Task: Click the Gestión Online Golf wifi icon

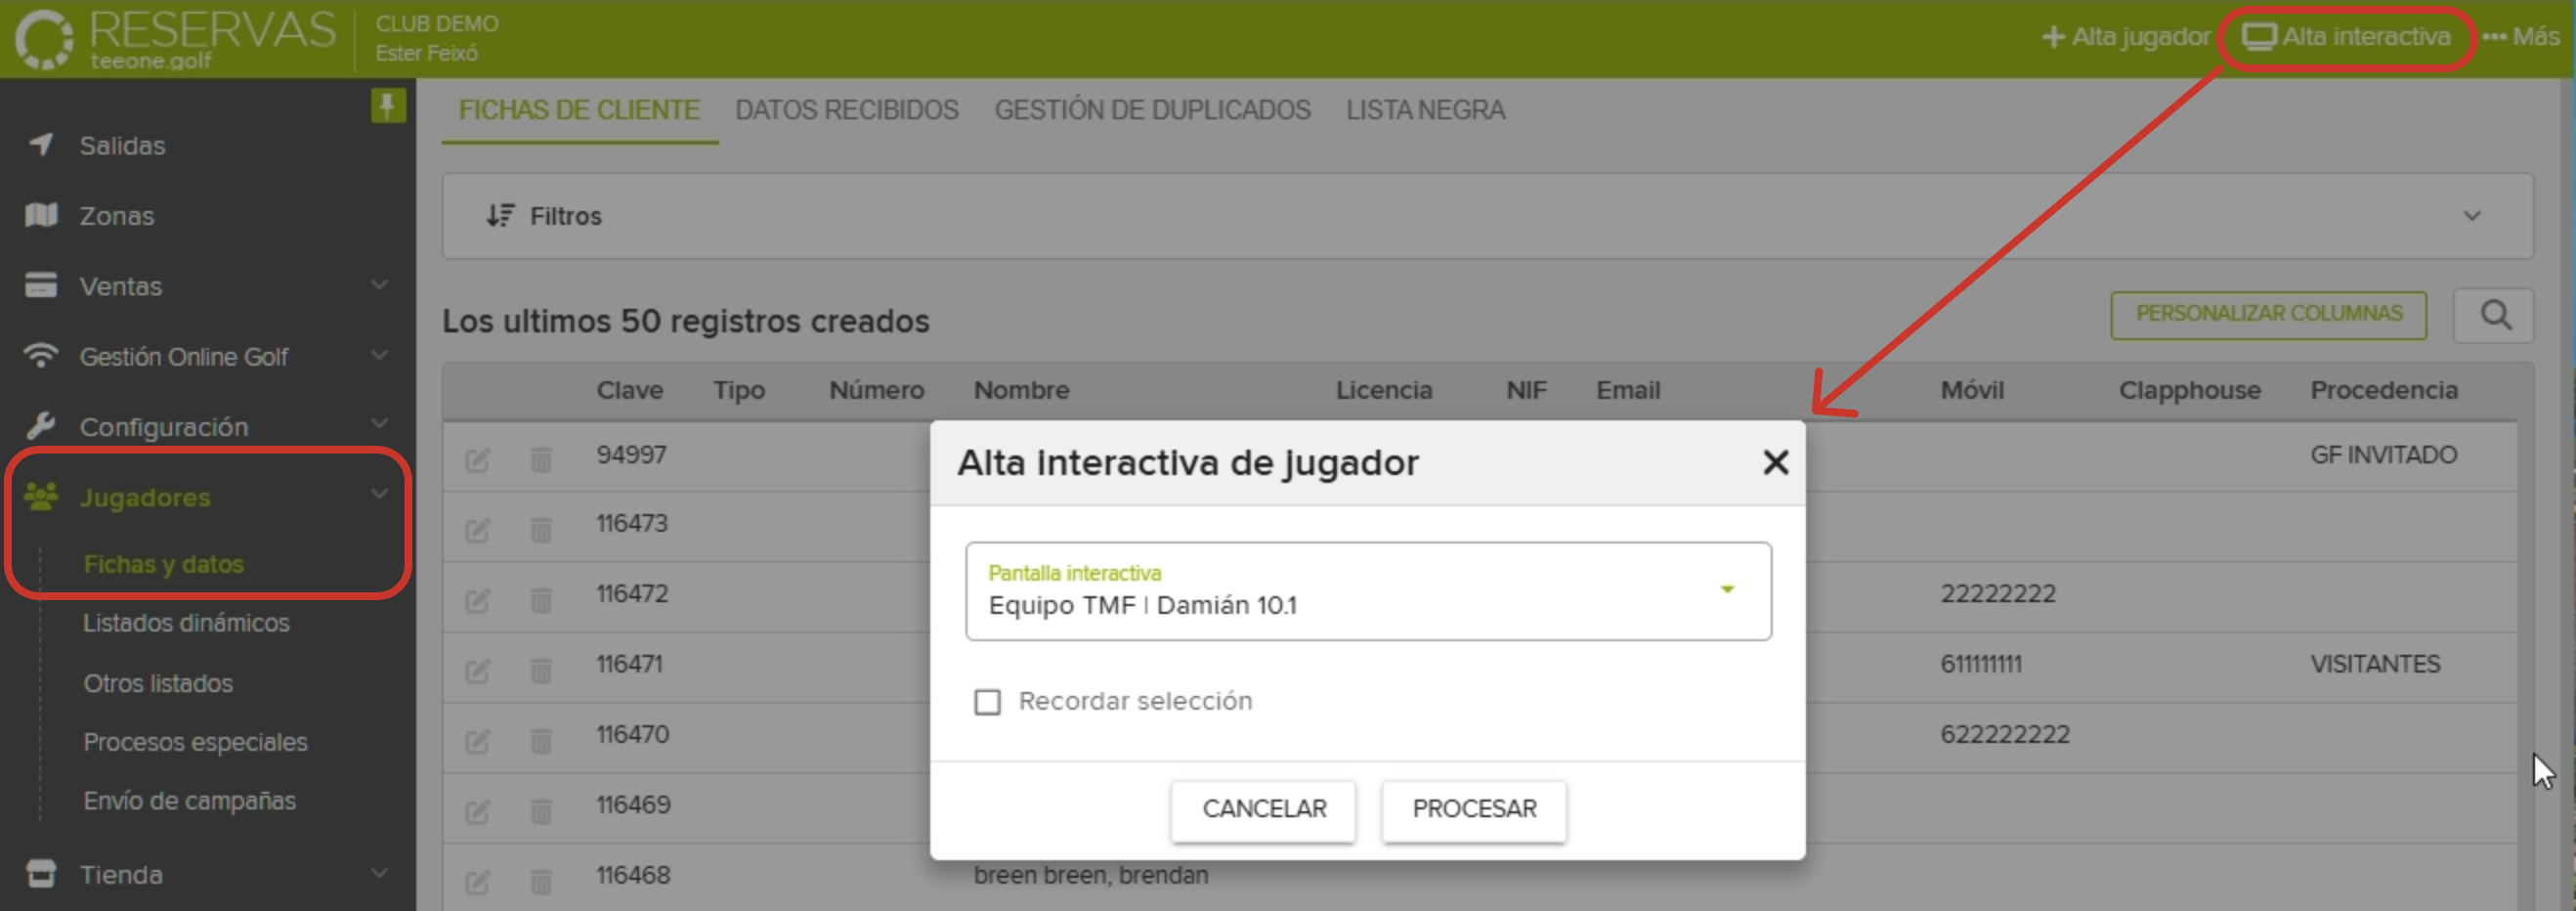Action: pos(41,354)
